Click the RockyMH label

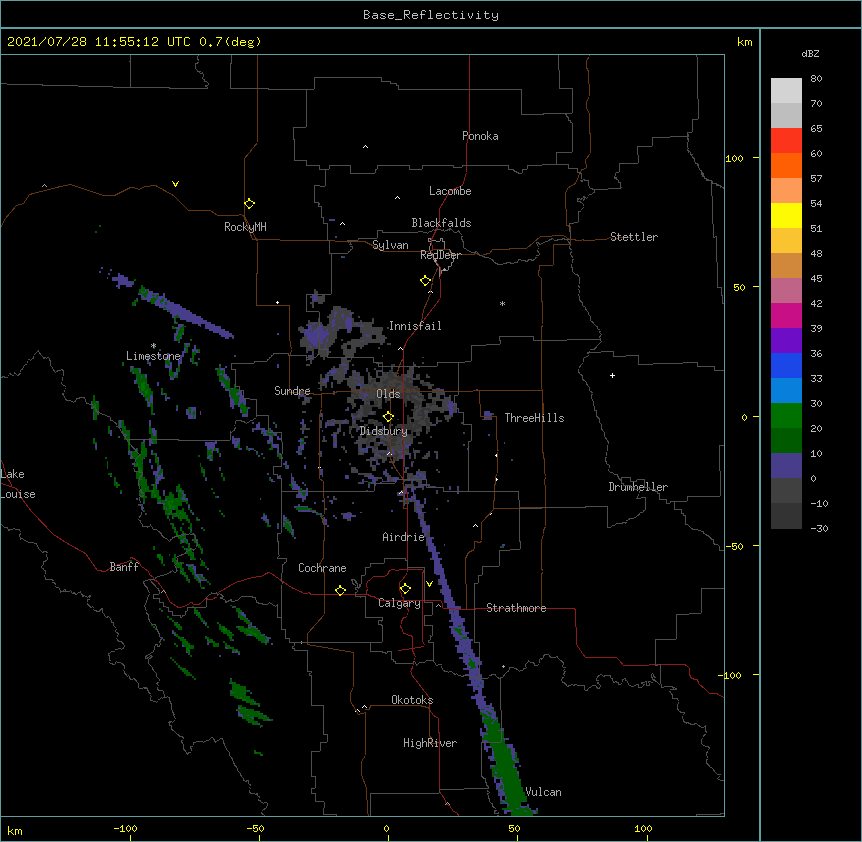pyautogui.click(x=245, y=227)
